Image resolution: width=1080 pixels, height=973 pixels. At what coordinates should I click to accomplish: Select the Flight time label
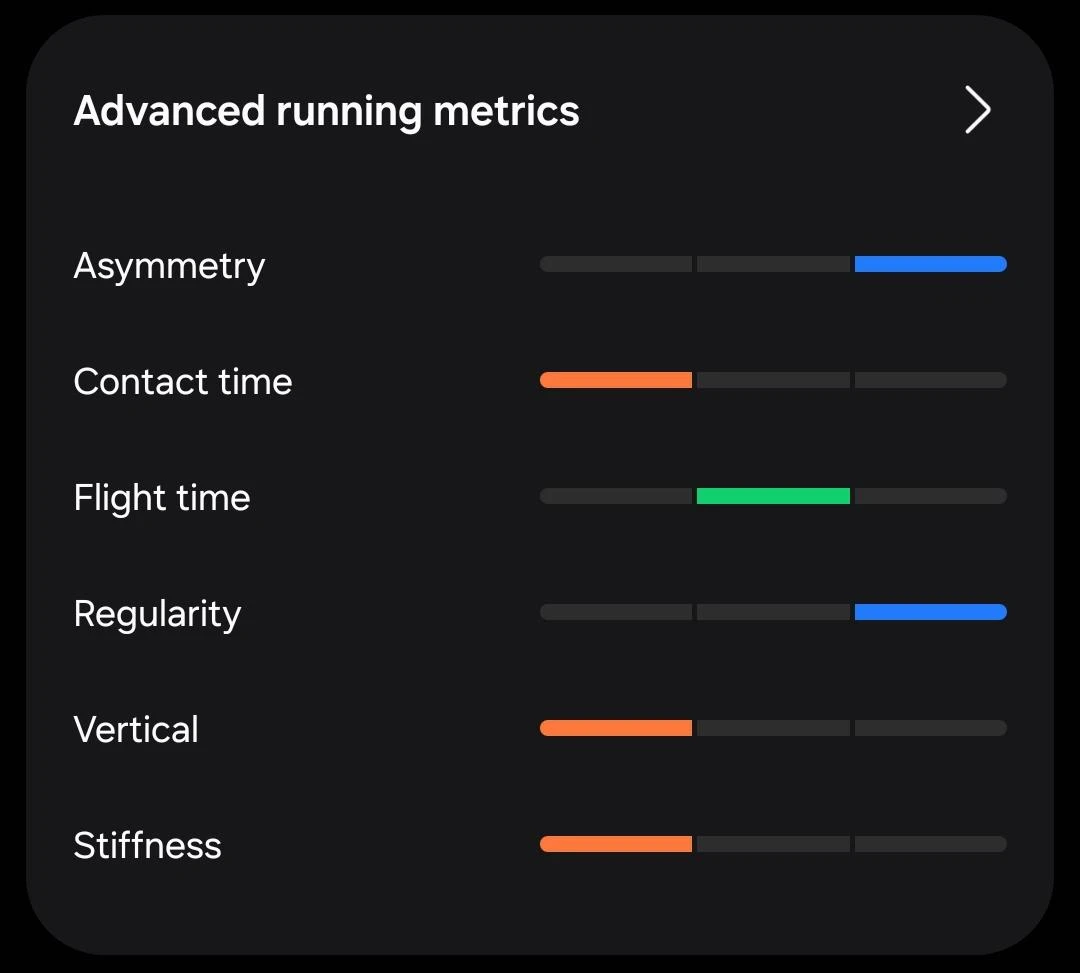(162, 498)
